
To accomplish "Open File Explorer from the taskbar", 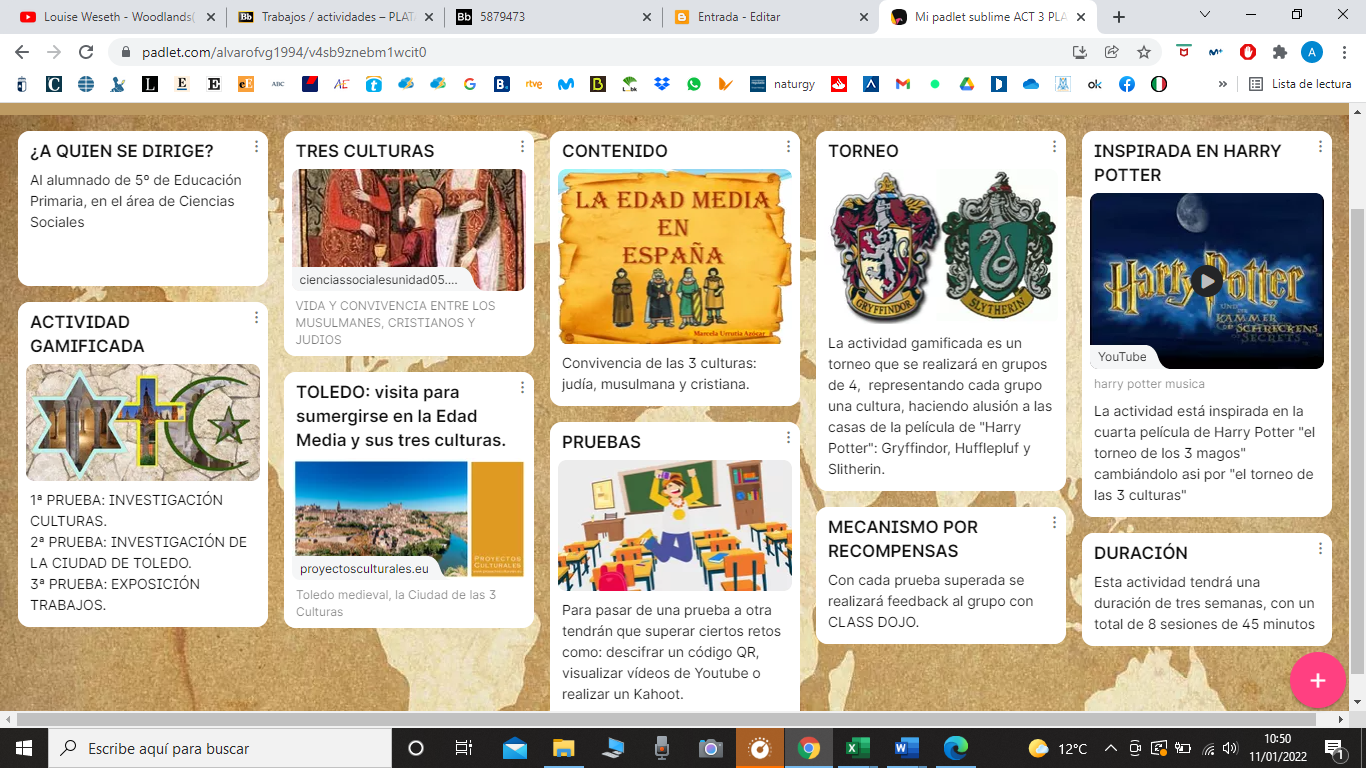I will pyautogui.click(x=564, y=748).
